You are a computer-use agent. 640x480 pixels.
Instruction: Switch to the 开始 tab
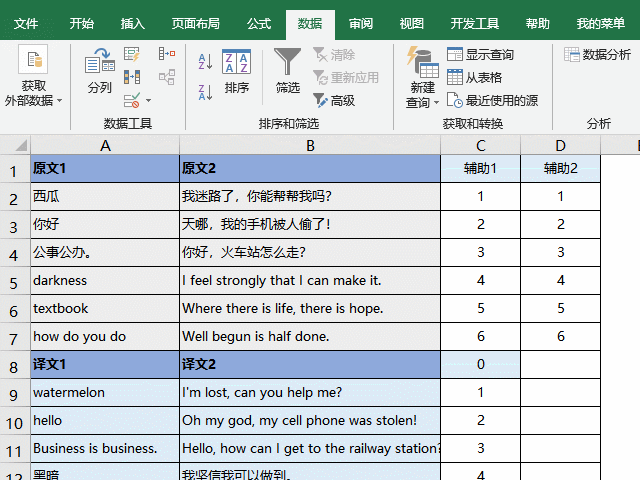pyautogui.click(x=82, y=24)
